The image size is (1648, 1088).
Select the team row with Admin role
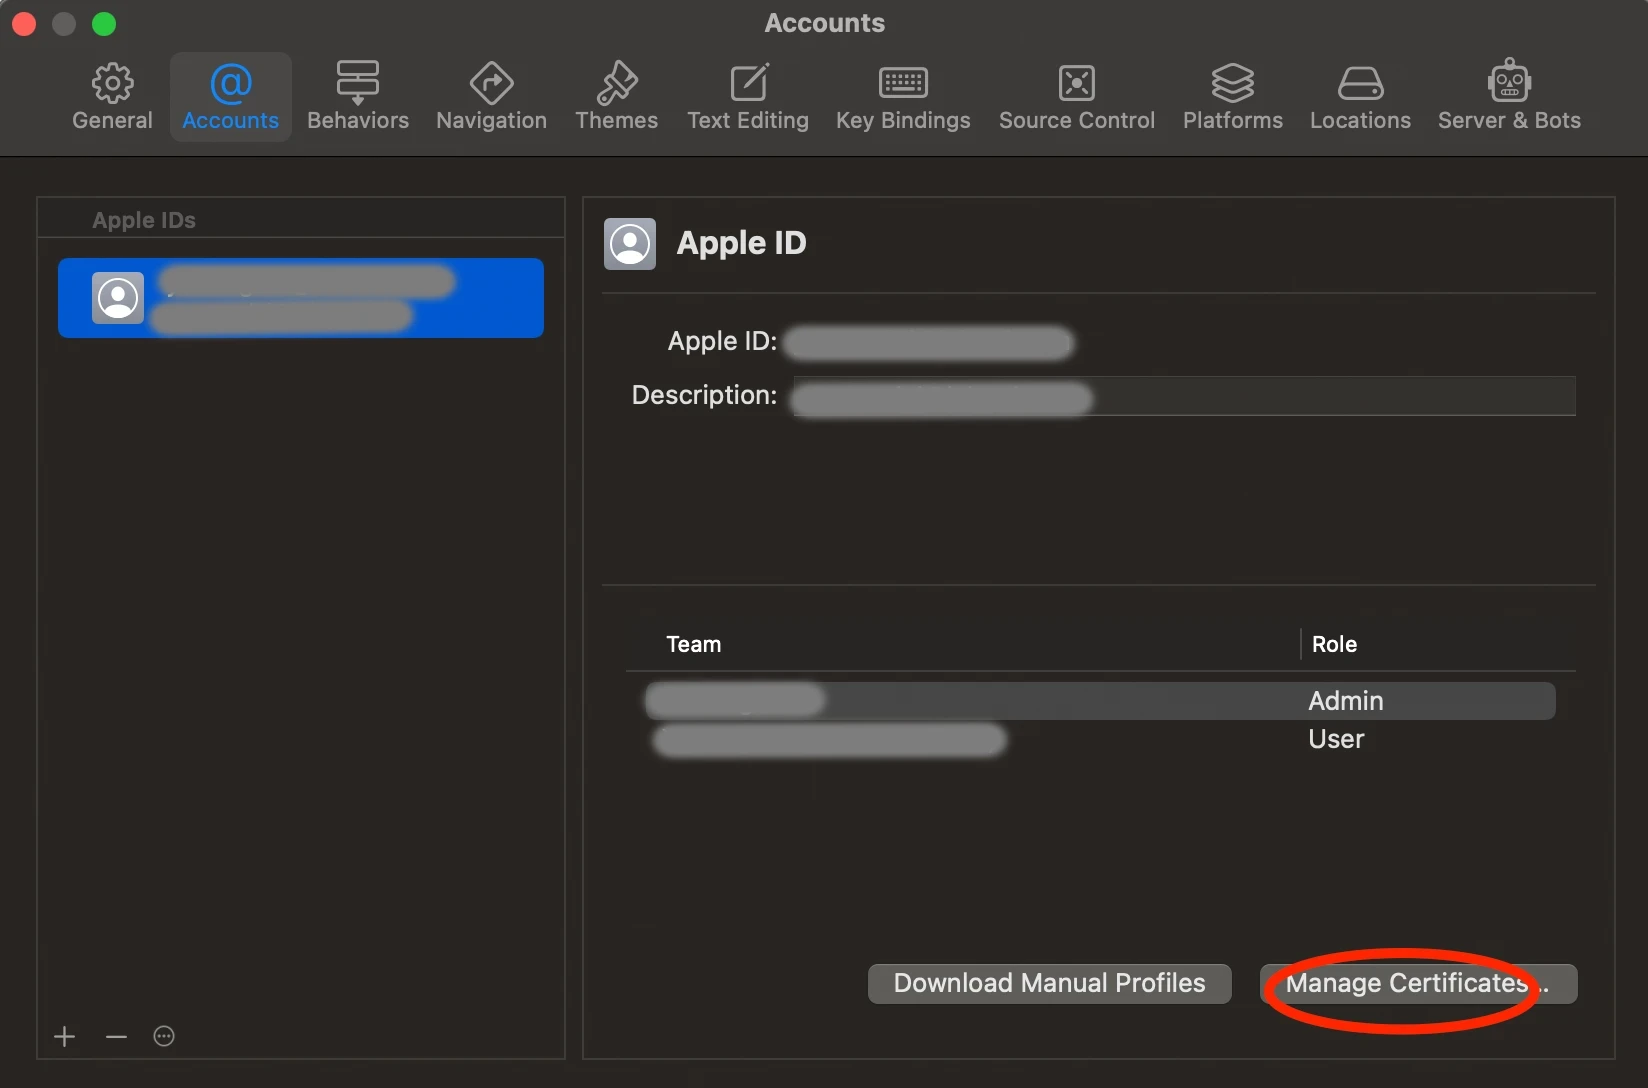pyautogui.click(x=1100, y=701)
